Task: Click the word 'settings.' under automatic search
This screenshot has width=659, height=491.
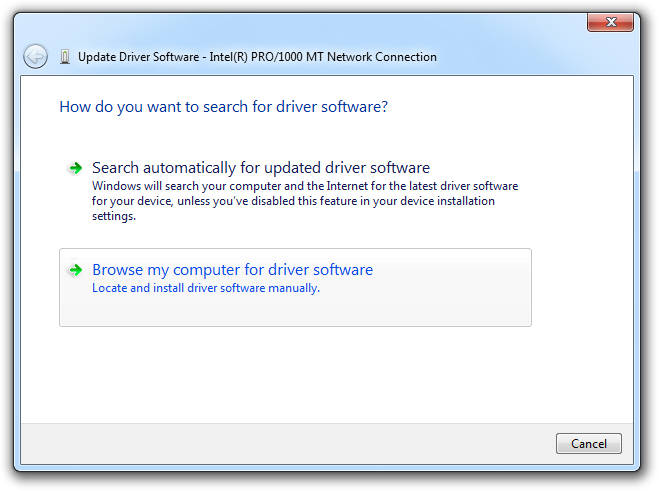Action: (114, 216)
